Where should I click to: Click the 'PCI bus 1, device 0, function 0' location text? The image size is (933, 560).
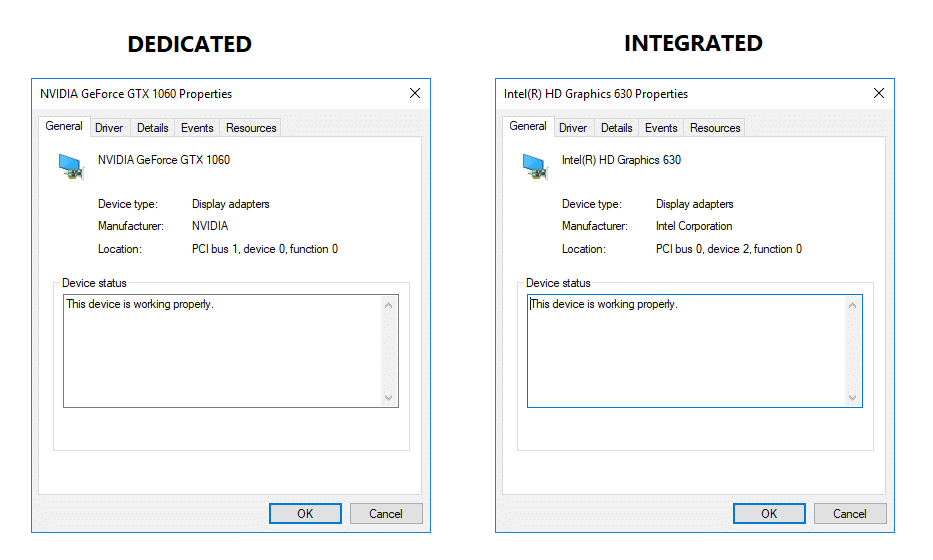click(x=265, y=249)
